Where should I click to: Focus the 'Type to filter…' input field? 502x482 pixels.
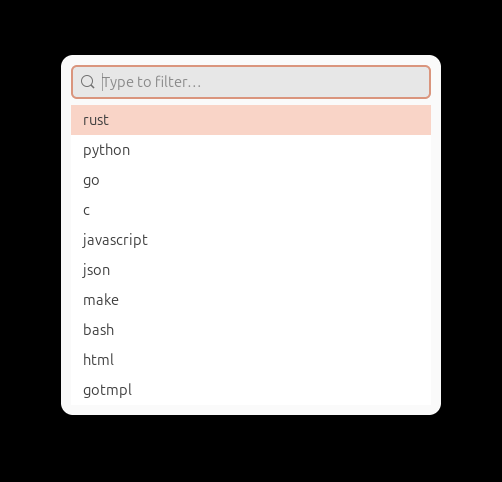point(251,82)
